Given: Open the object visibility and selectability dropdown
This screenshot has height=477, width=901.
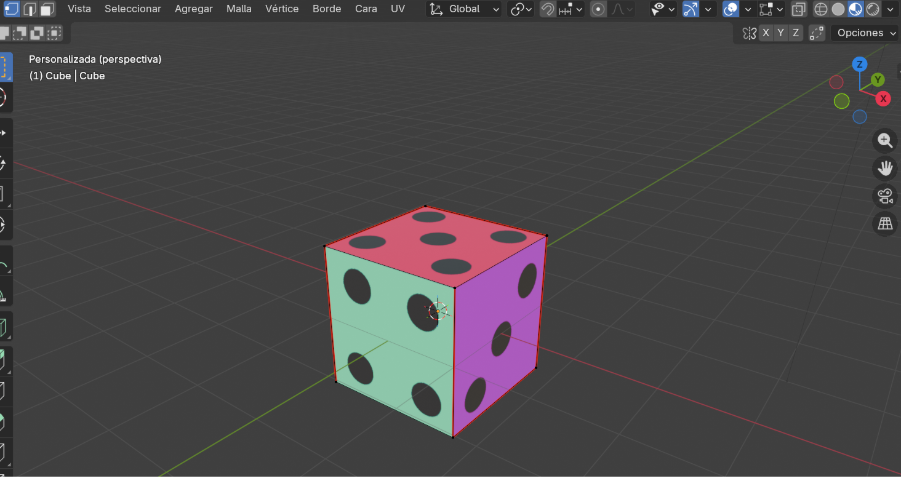Looking at the screenshot, I should pyautogui.click(x=663, y=9).
